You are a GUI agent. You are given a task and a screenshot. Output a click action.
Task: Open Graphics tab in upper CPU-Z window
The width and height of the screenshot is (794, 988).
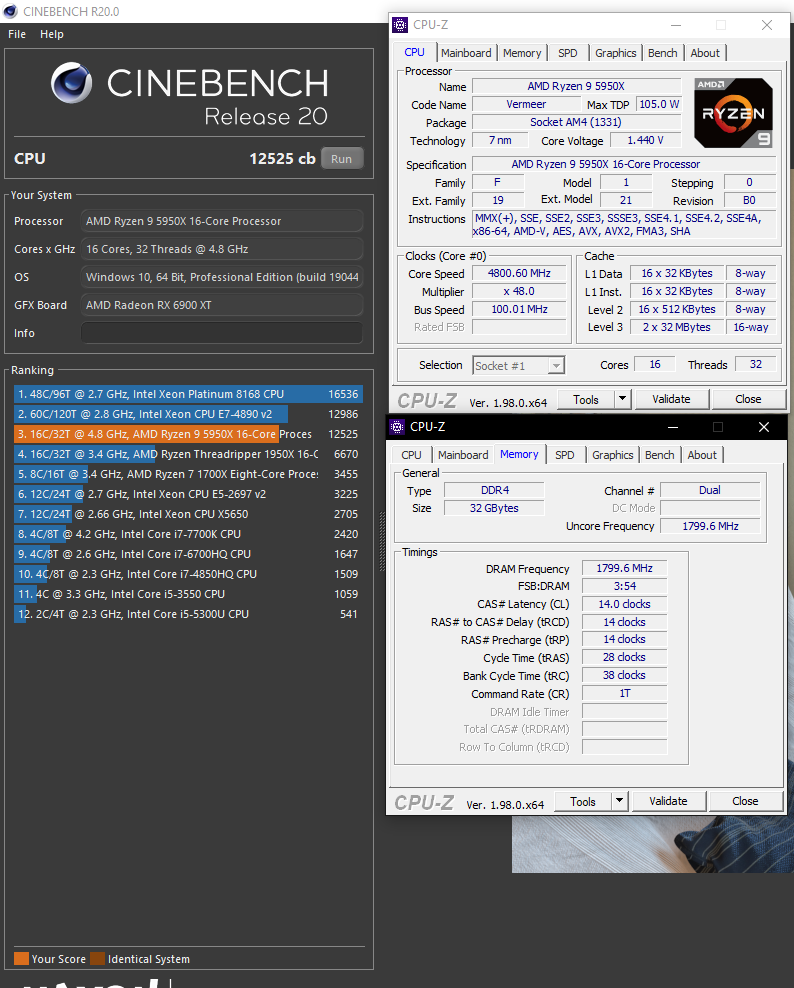616,53
